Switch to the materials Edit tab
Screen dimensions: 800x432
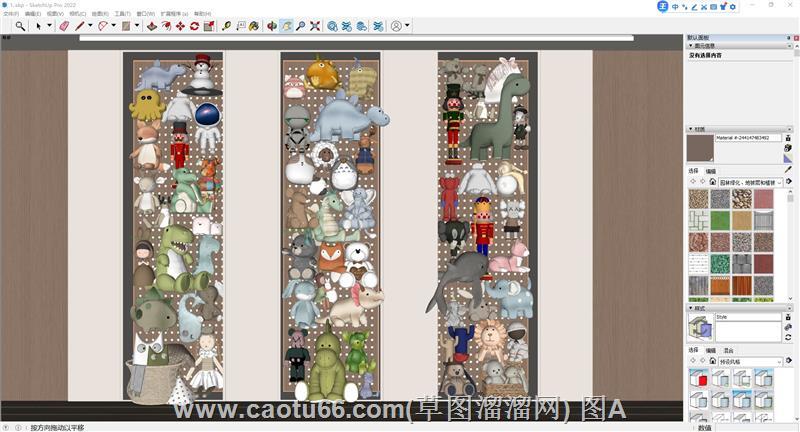coord(711,171)
